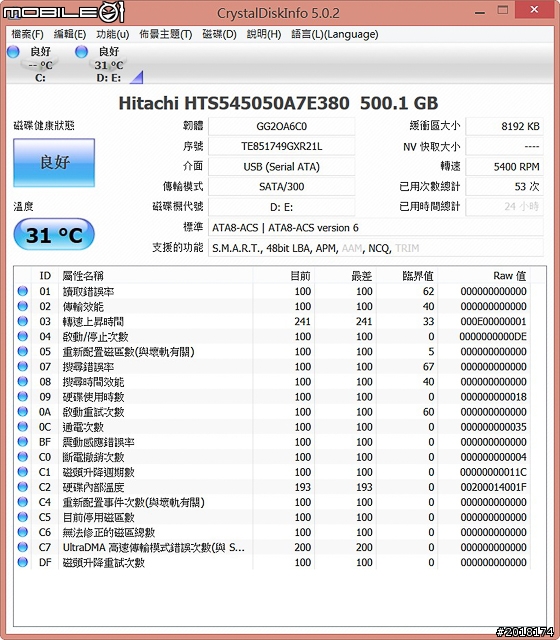The image size is (560, 640).
Task: Click the status orb of row 05
Action: [22, 351]
